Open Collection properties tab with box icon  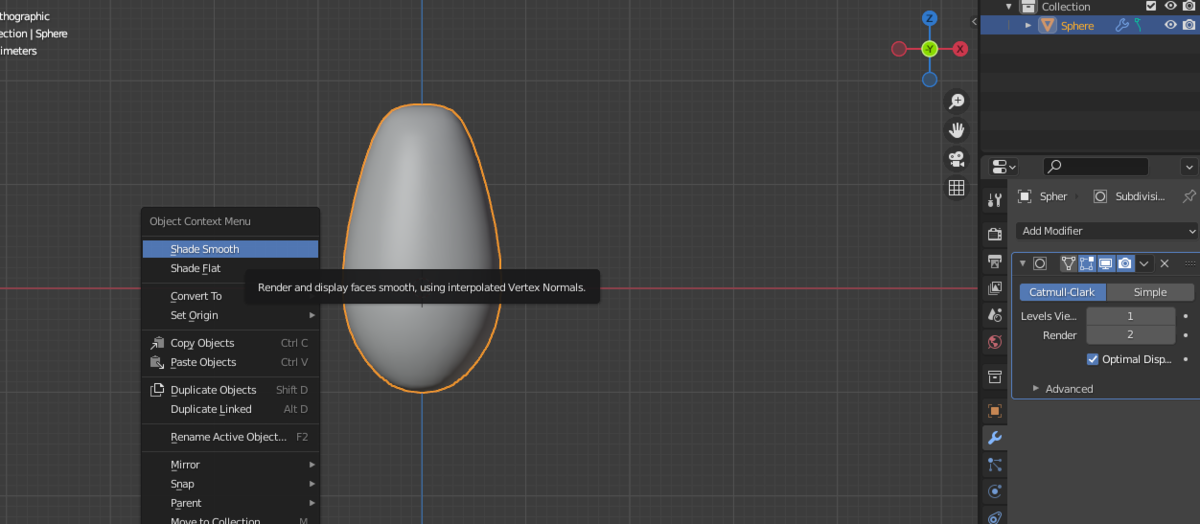coord(994,377)
